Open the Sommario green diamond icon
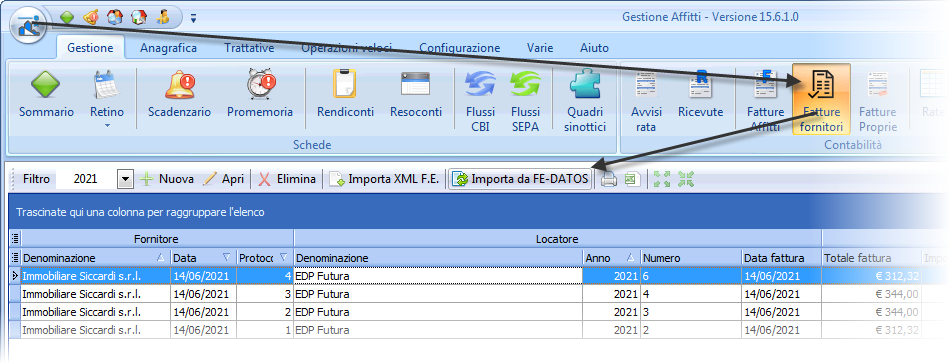This screenshot has height=364, width=950. (x=46, y=85)
